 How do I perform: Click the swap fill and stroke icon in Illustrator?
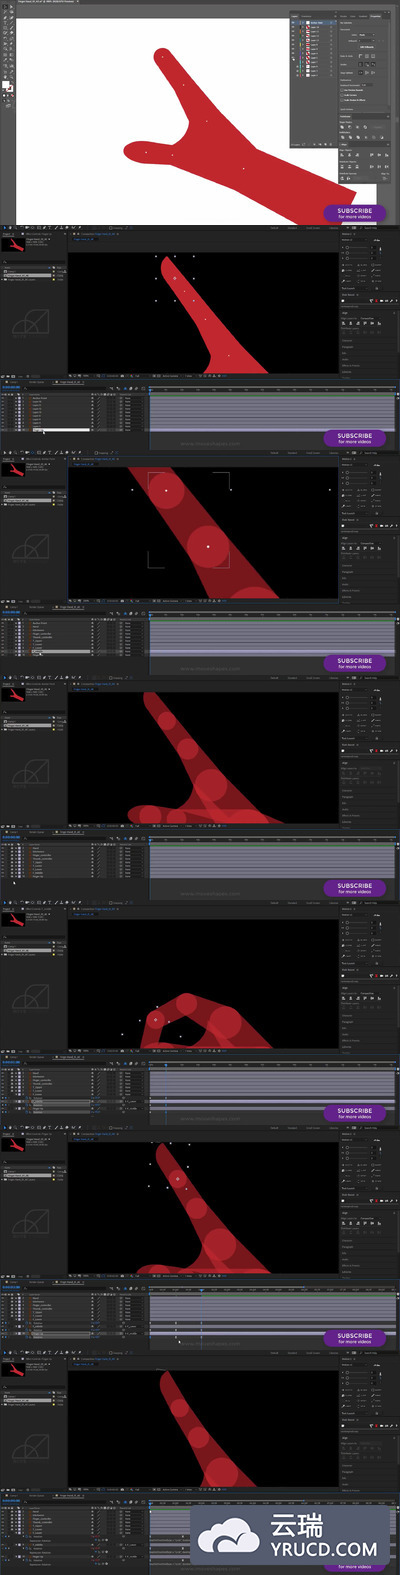pyautogui.click(x=13, y=82)
